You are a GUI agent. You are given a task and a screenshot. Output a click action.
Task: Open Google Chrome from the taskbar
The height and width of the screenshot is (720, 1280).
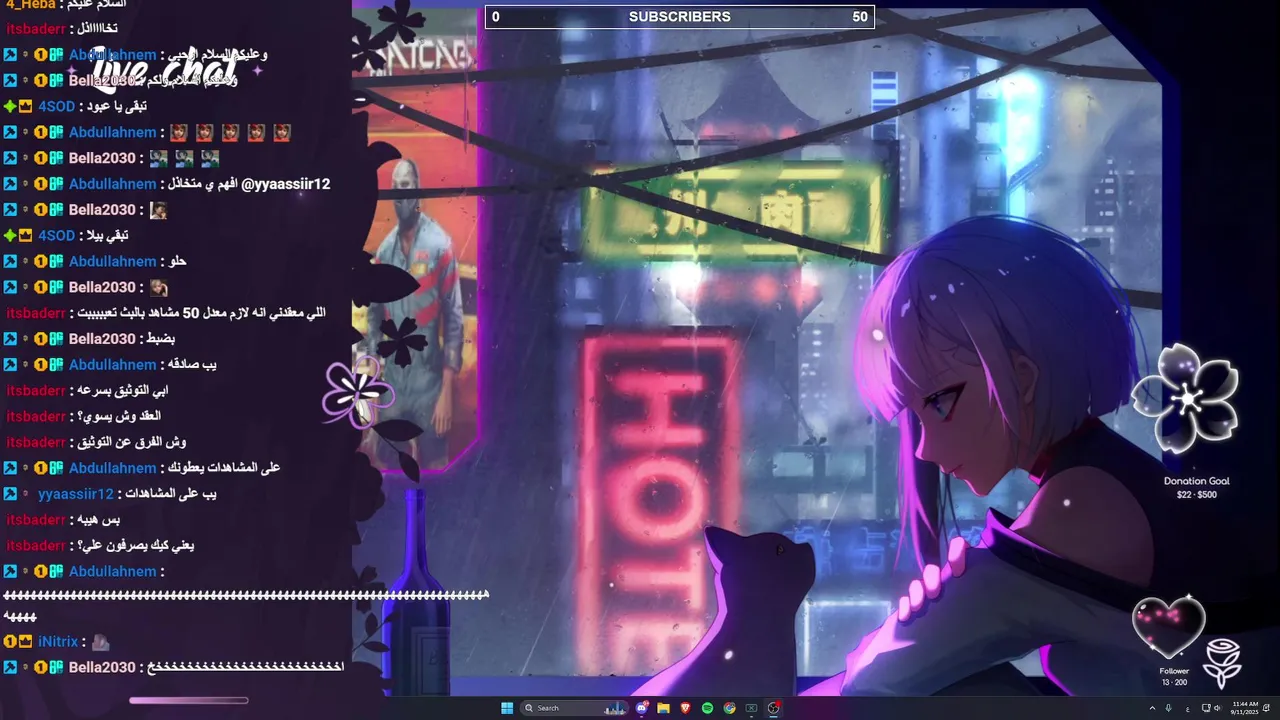729,708
